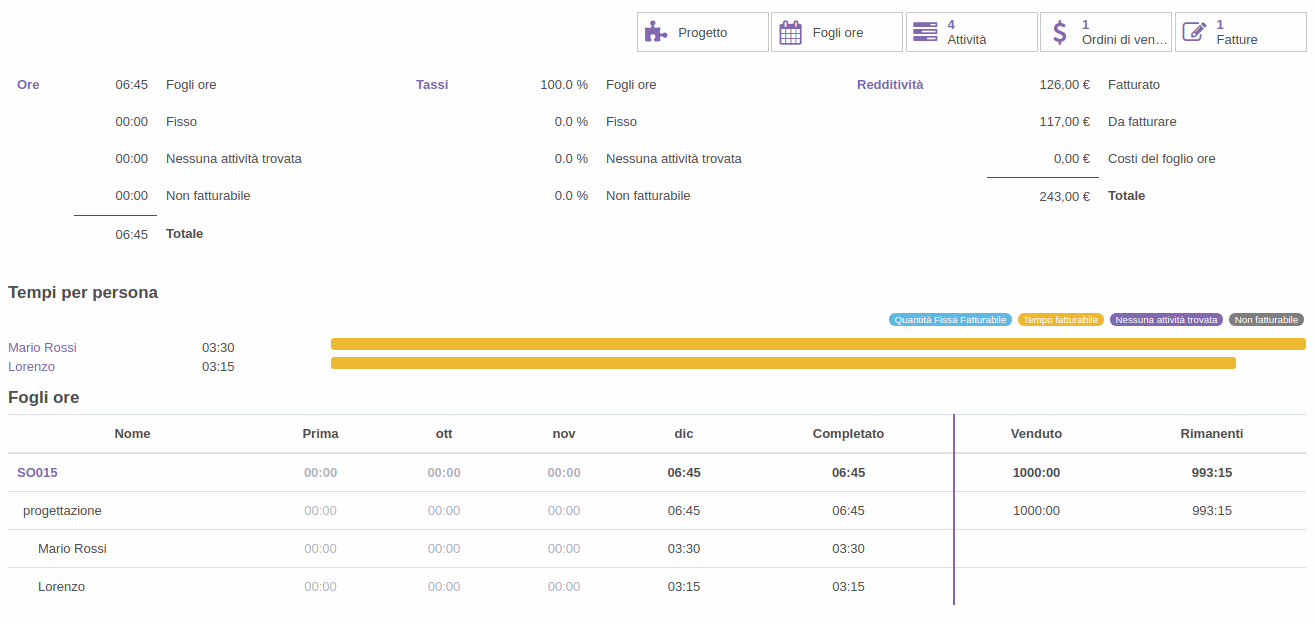Screen dimensions: 1315x624
Task: Click the 0,00 € Costi del foglio ore amount
Action: 1072,159
